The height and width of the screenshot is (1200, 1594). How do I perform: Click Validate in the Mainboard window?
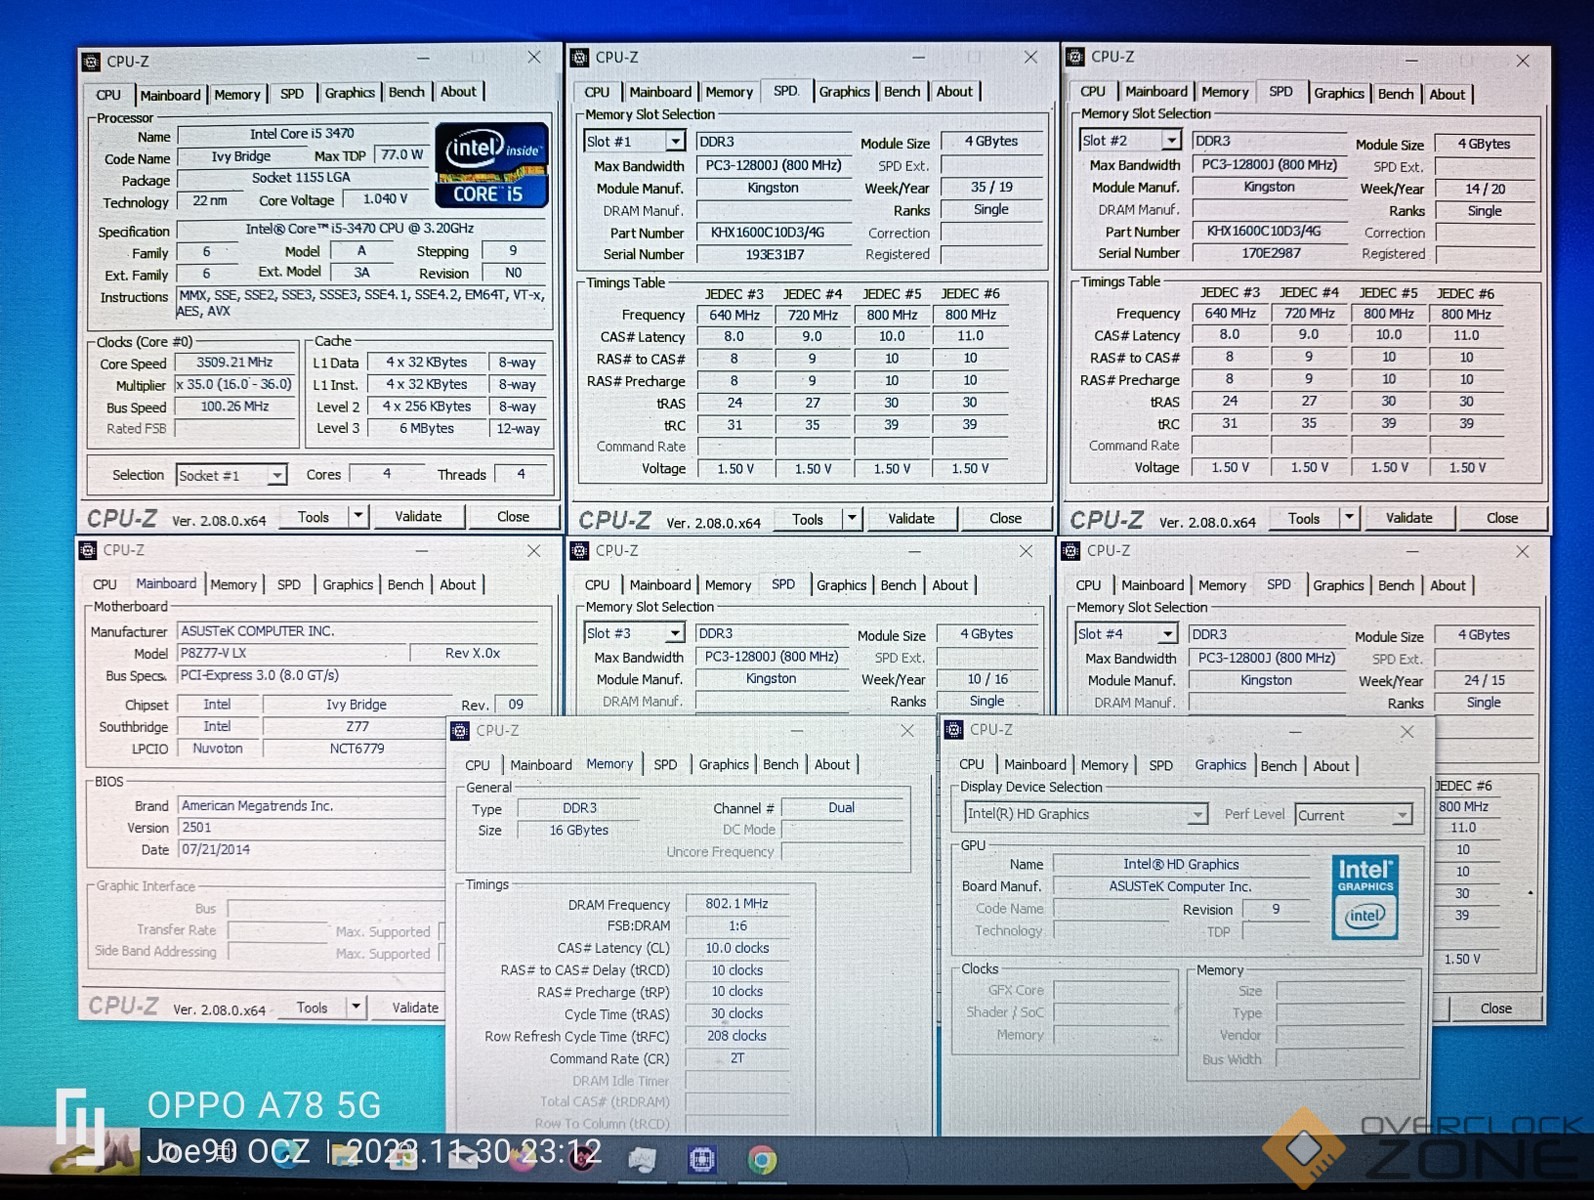tap(415, 1007)
